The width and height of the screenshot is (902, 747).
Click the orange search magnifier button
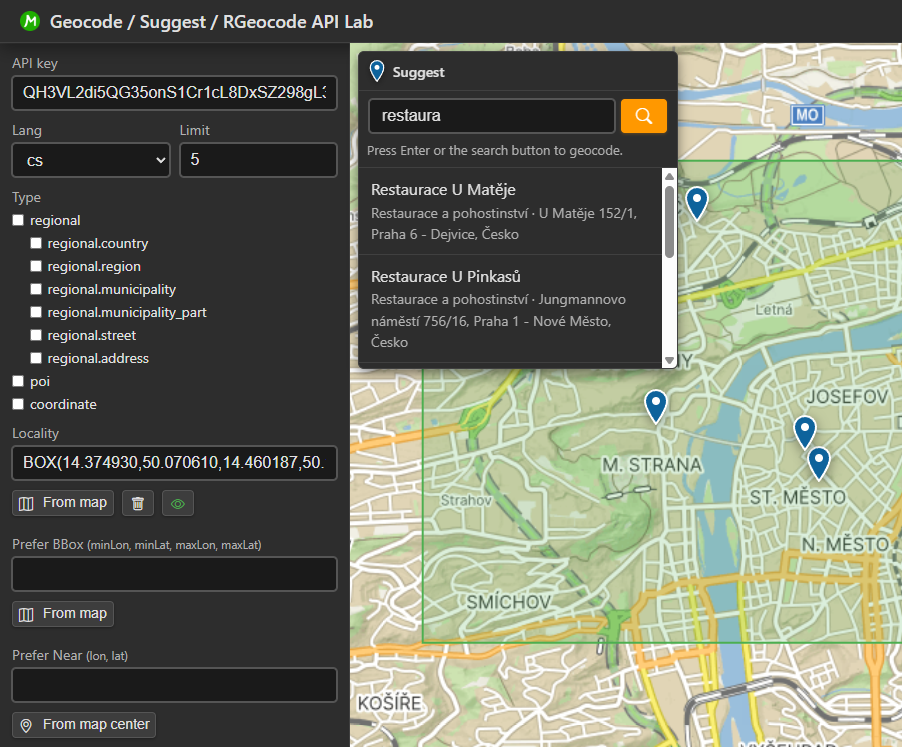(644, 116)
